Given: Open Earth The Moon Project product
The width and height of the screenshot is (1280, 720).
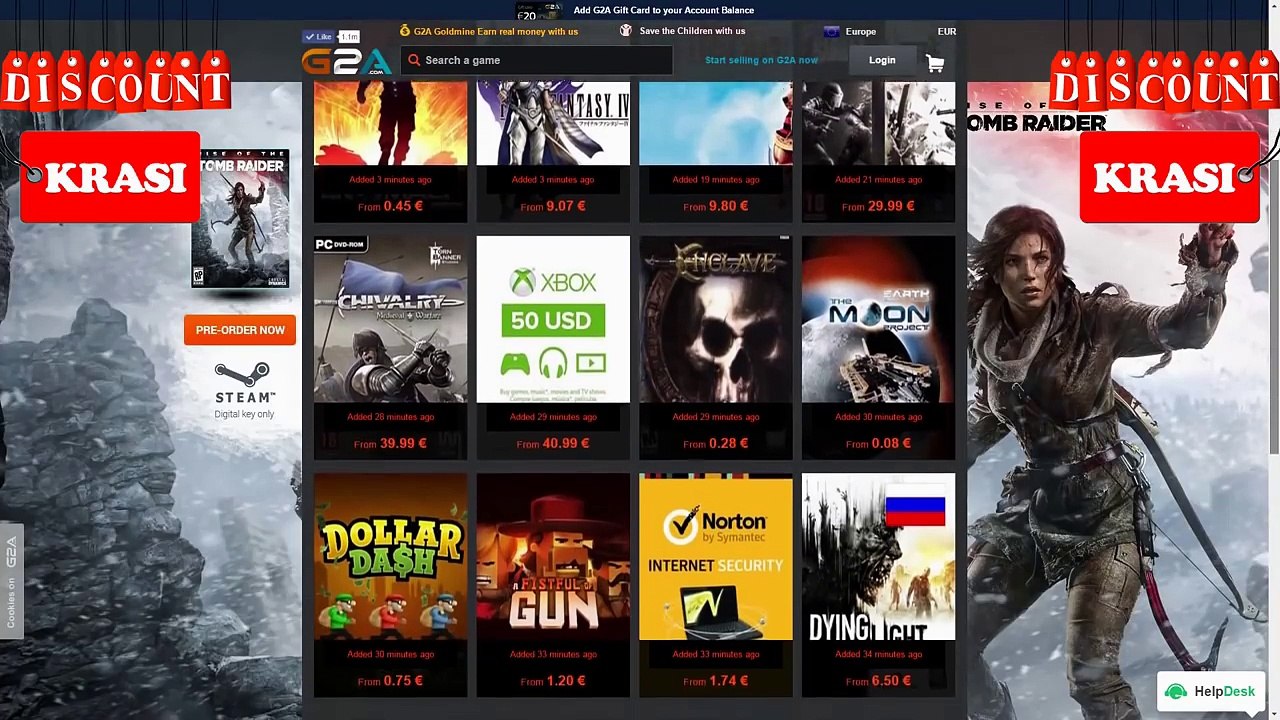Looking at the screenshot, I should click(x=878, y=319).
